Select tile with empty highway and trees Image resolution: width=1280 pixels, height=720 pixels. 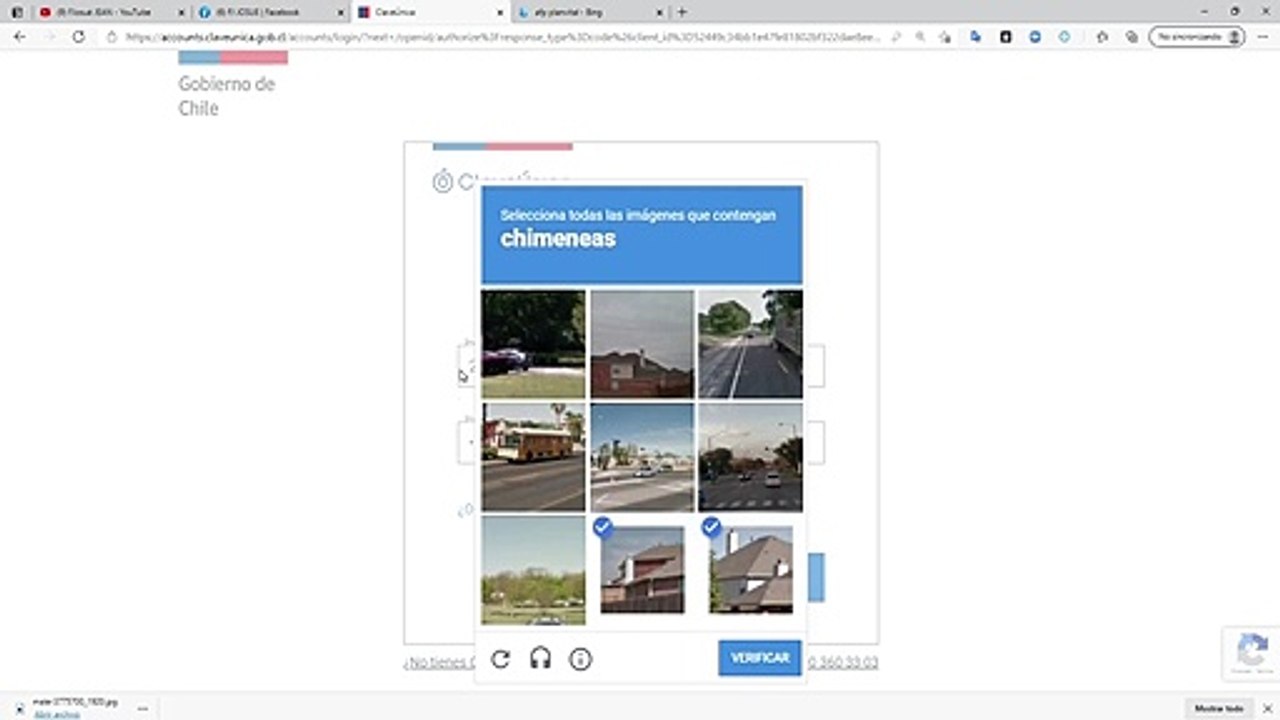tap(750, 344)
